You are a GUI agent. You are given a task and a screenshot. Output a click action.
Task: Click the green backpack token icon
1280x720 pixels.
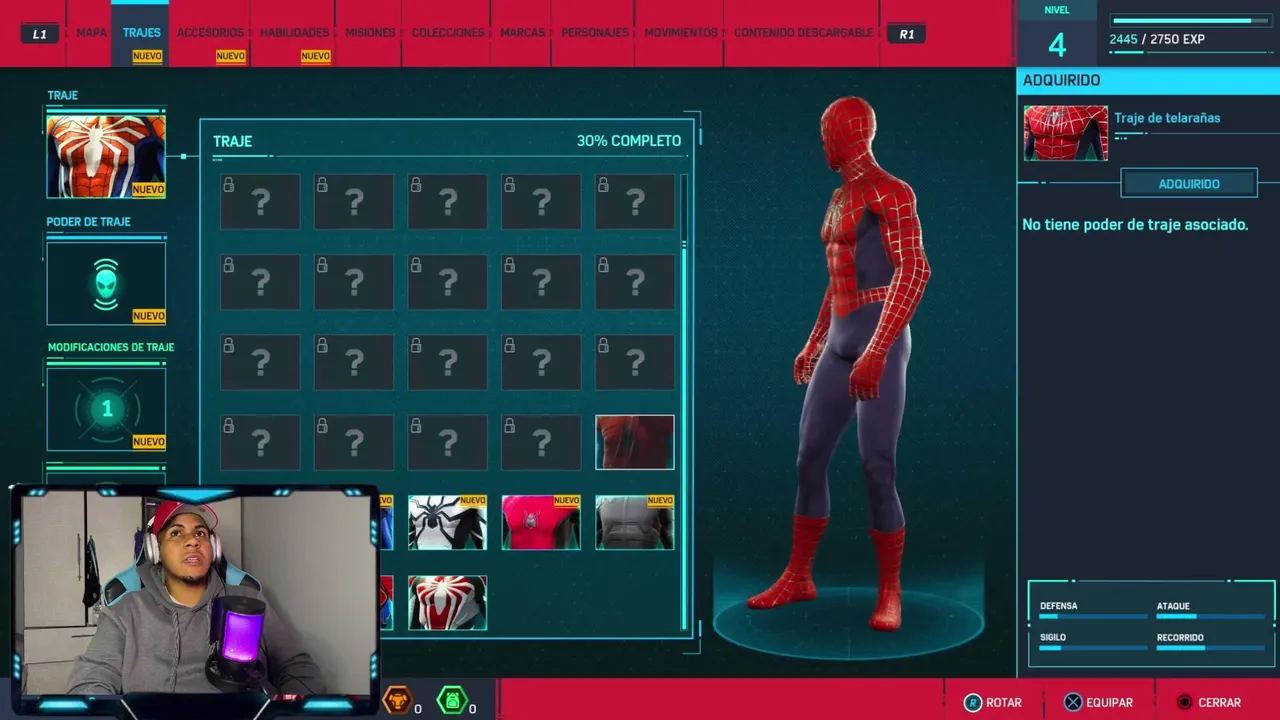[452, 700]
